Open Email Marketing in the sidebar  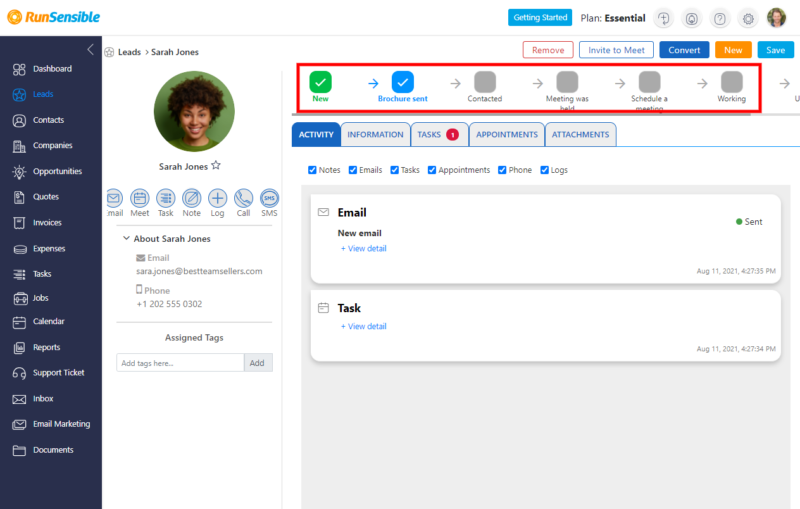click(x=51, y=424)
